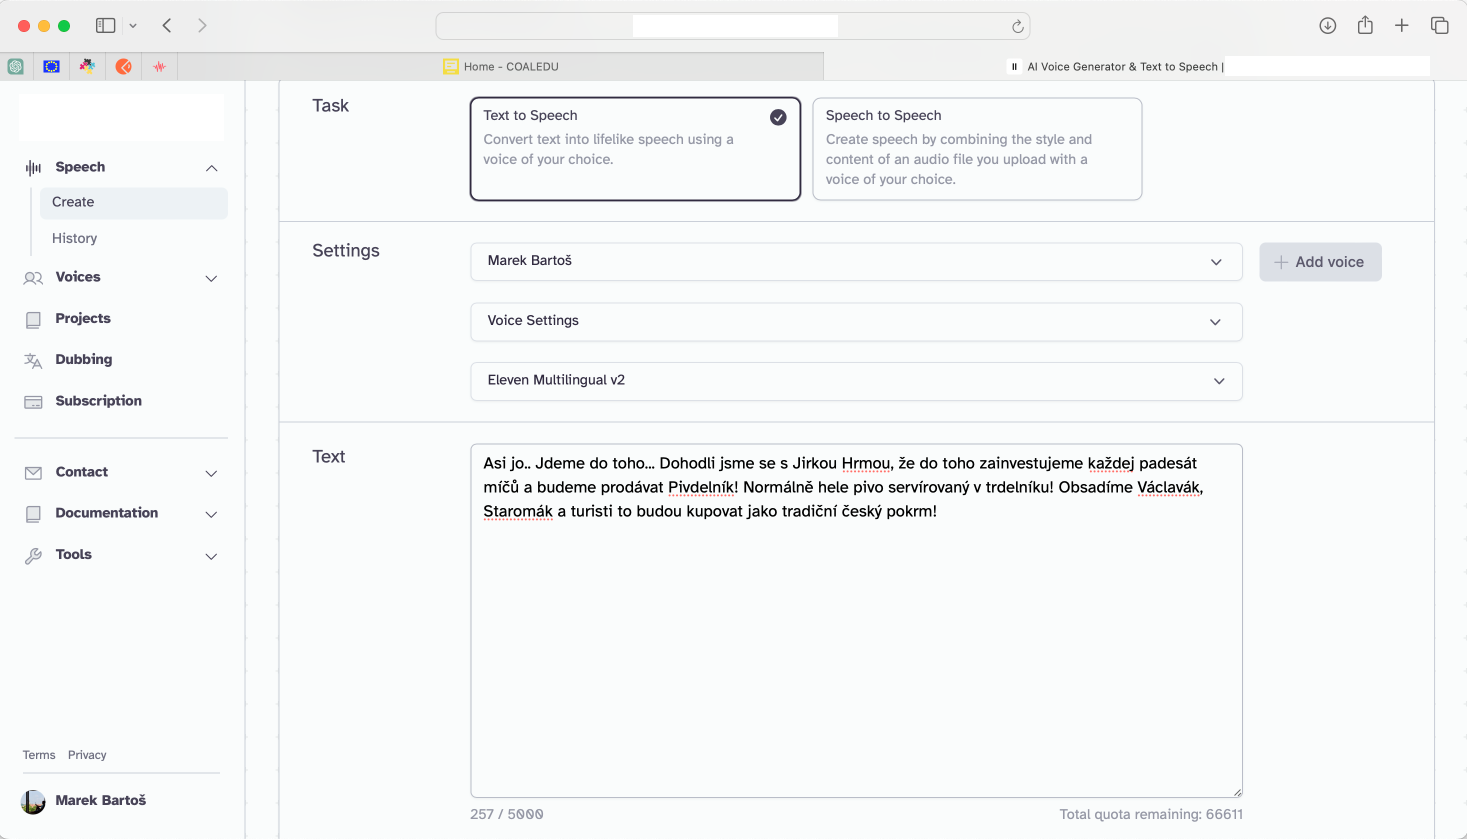Open Safari sidebar options chevron
Viewport: 1467px width, 839px height.
coord(133,26)
